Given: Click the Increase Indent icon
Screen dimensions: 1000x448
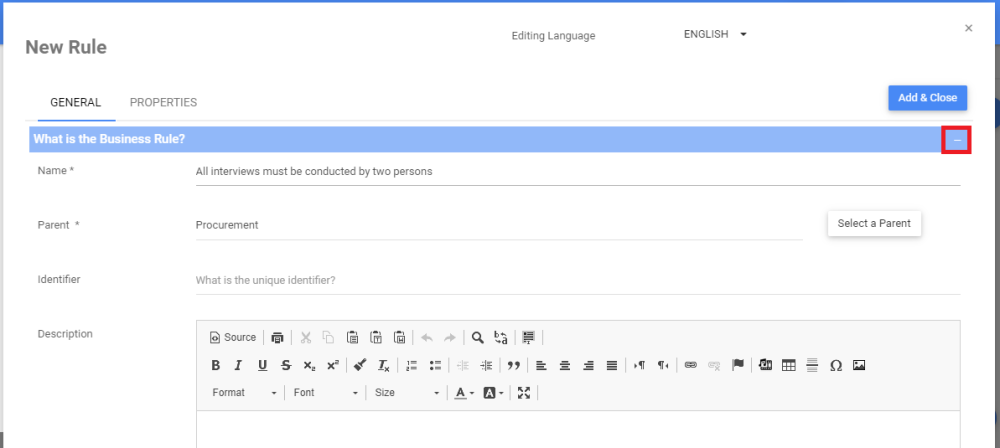Looking at the screenshot, I should point(487,366).
